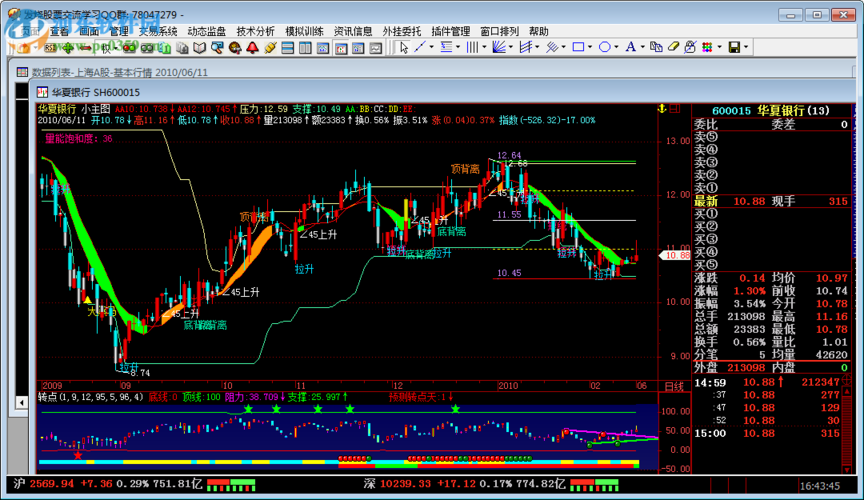Expand dropdown arrow next to save icon
Image resolution: width=864 pixels, height=500 pixels.
click(x=747, y=47)
